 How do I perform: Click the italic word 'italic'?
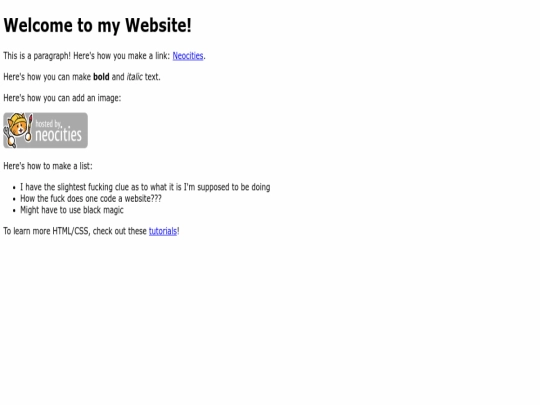(x=134, y=77)
